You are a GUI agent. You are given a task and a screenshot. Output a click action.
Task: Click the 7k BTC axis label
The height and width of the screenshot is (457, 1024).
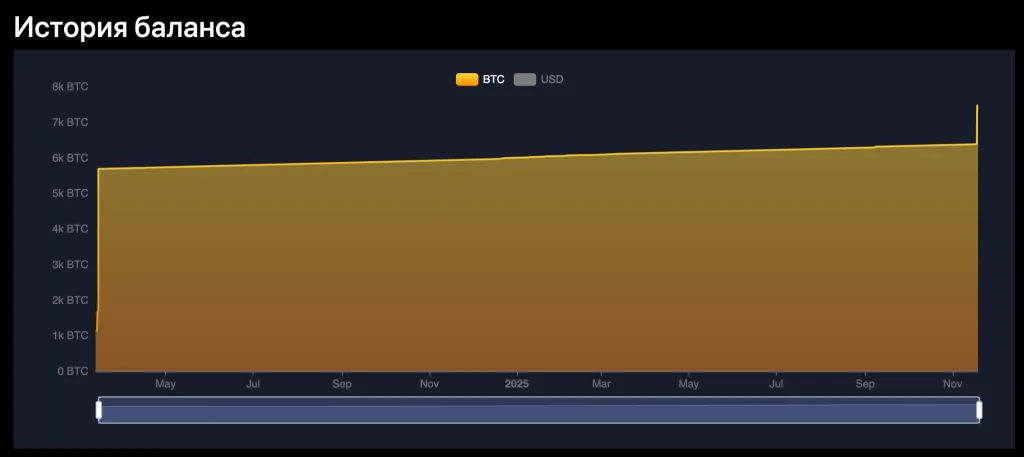pos(70,122)
